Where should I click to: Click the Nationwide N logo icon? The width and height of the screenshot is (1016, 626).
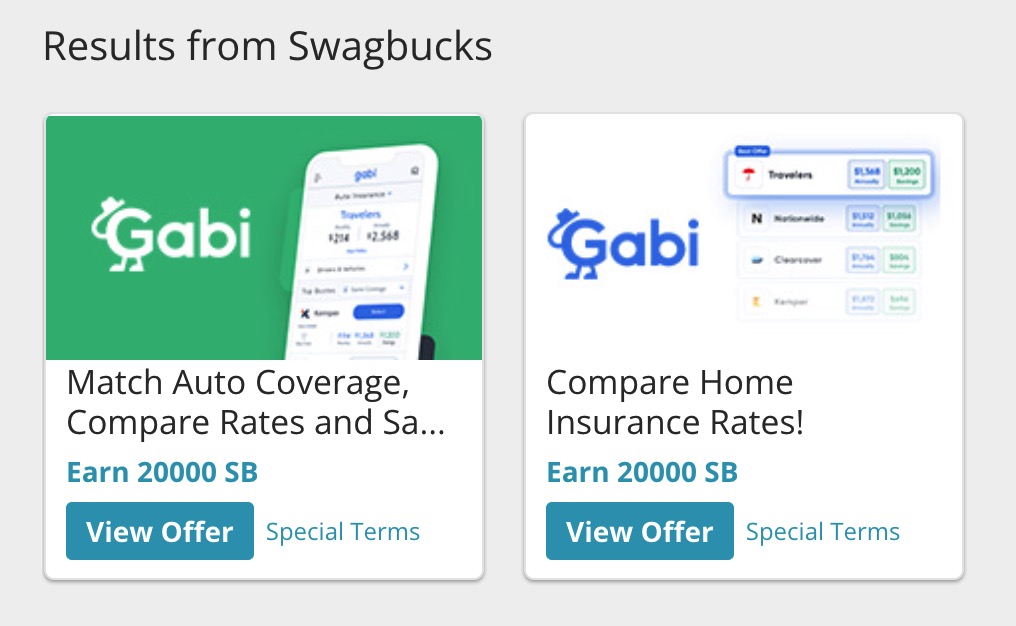(756, 218)
